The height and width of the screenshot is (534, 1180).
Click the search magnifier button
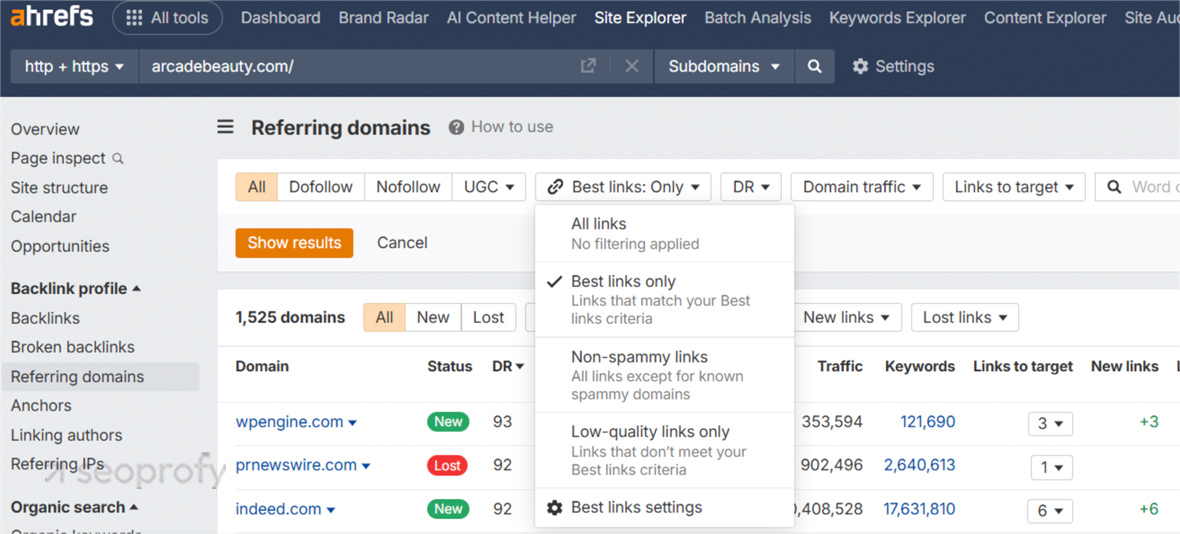tap(814, 66)
